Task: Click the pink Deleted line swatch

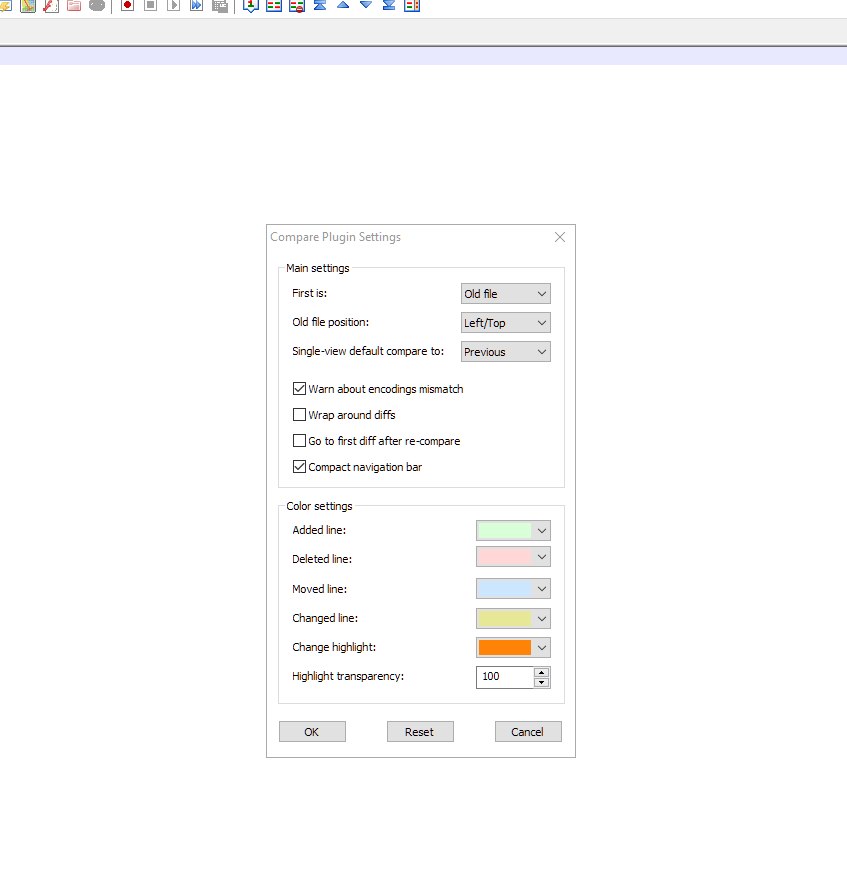Action: [504, 557]
